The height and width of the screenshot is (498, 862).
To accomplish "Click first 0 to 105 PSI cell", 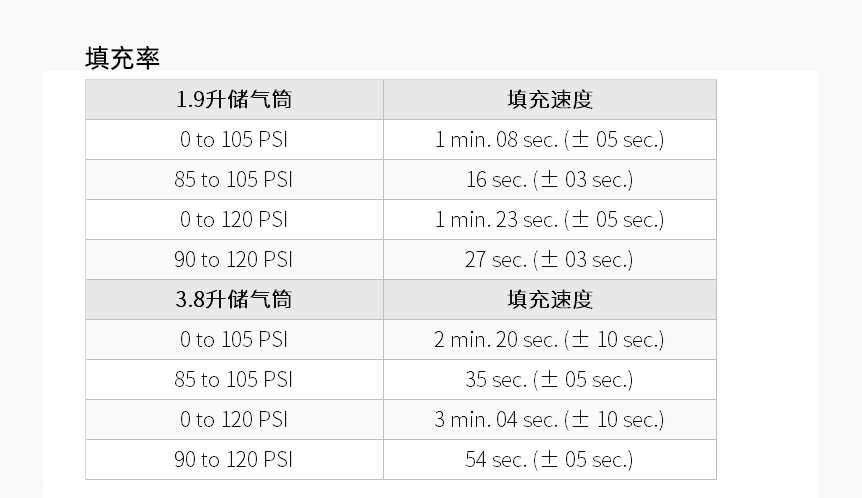I will [x=234, y=140].
